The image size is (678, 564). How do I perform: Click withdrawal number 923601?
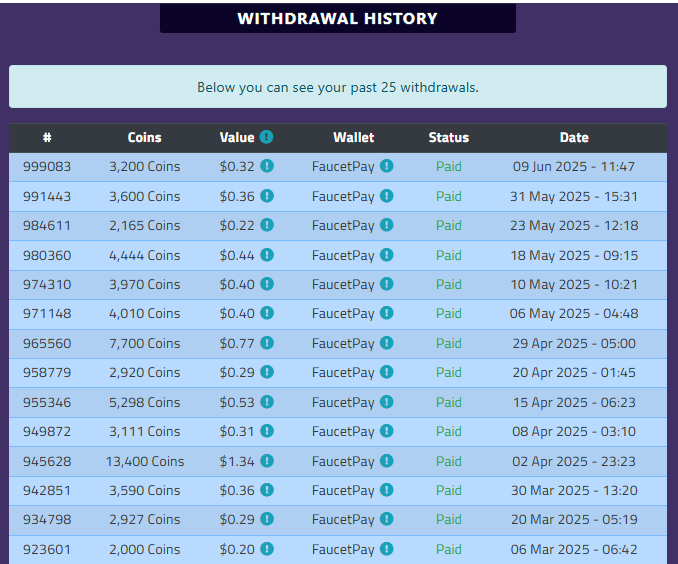pos(47,549)
